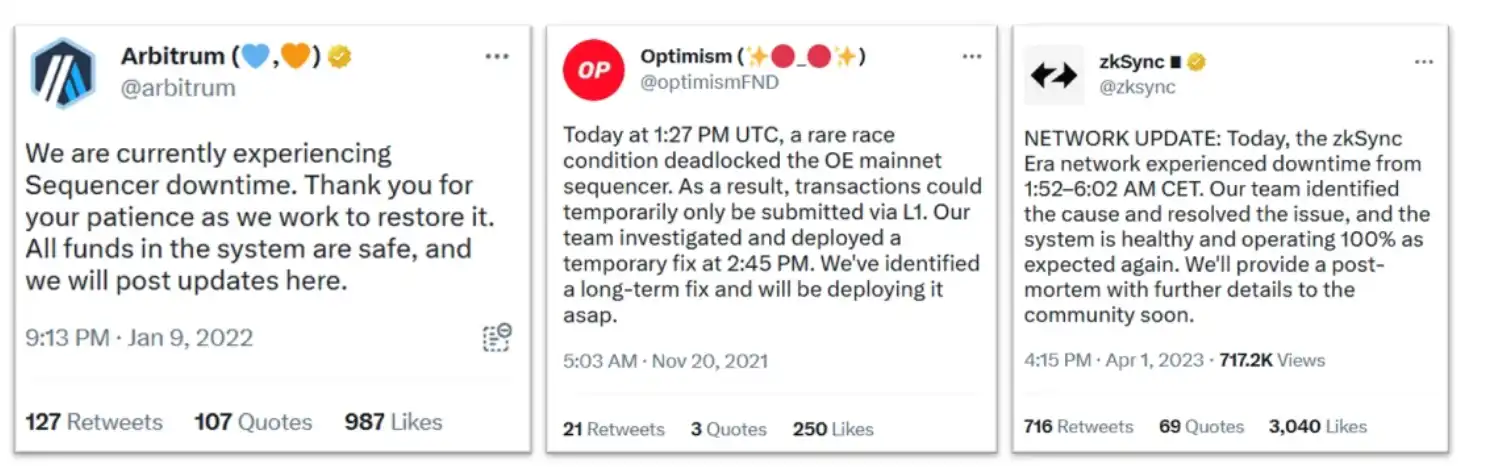Click the Arbitrum profile avatar

(x=63, y=73)
